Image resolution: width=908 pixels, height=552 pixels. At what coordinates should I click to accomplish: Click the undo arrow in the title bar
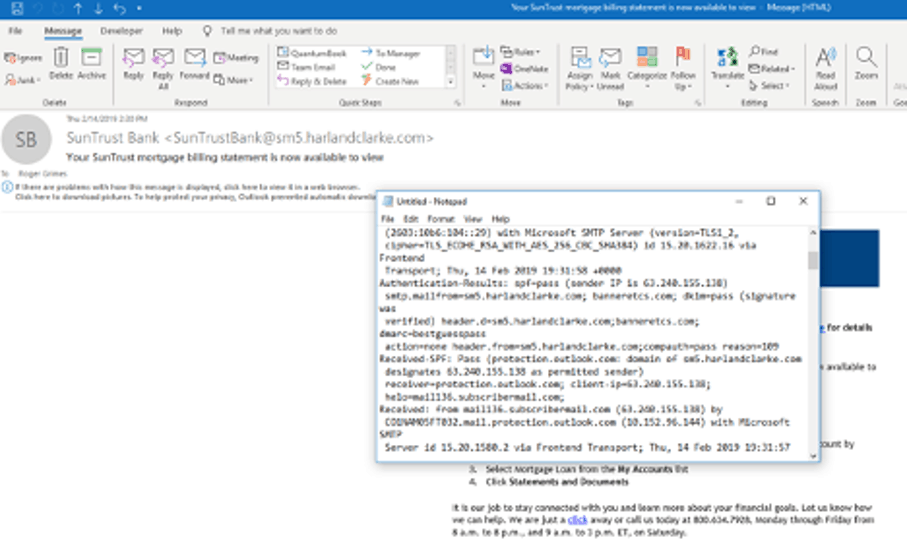click(119, 8)
